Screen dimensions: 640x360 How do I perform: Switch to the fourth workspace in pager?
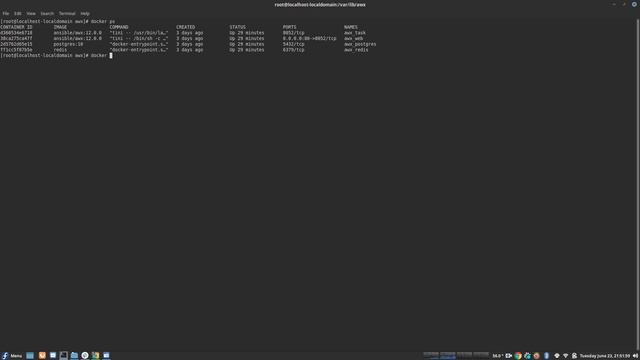coord(481,356)
